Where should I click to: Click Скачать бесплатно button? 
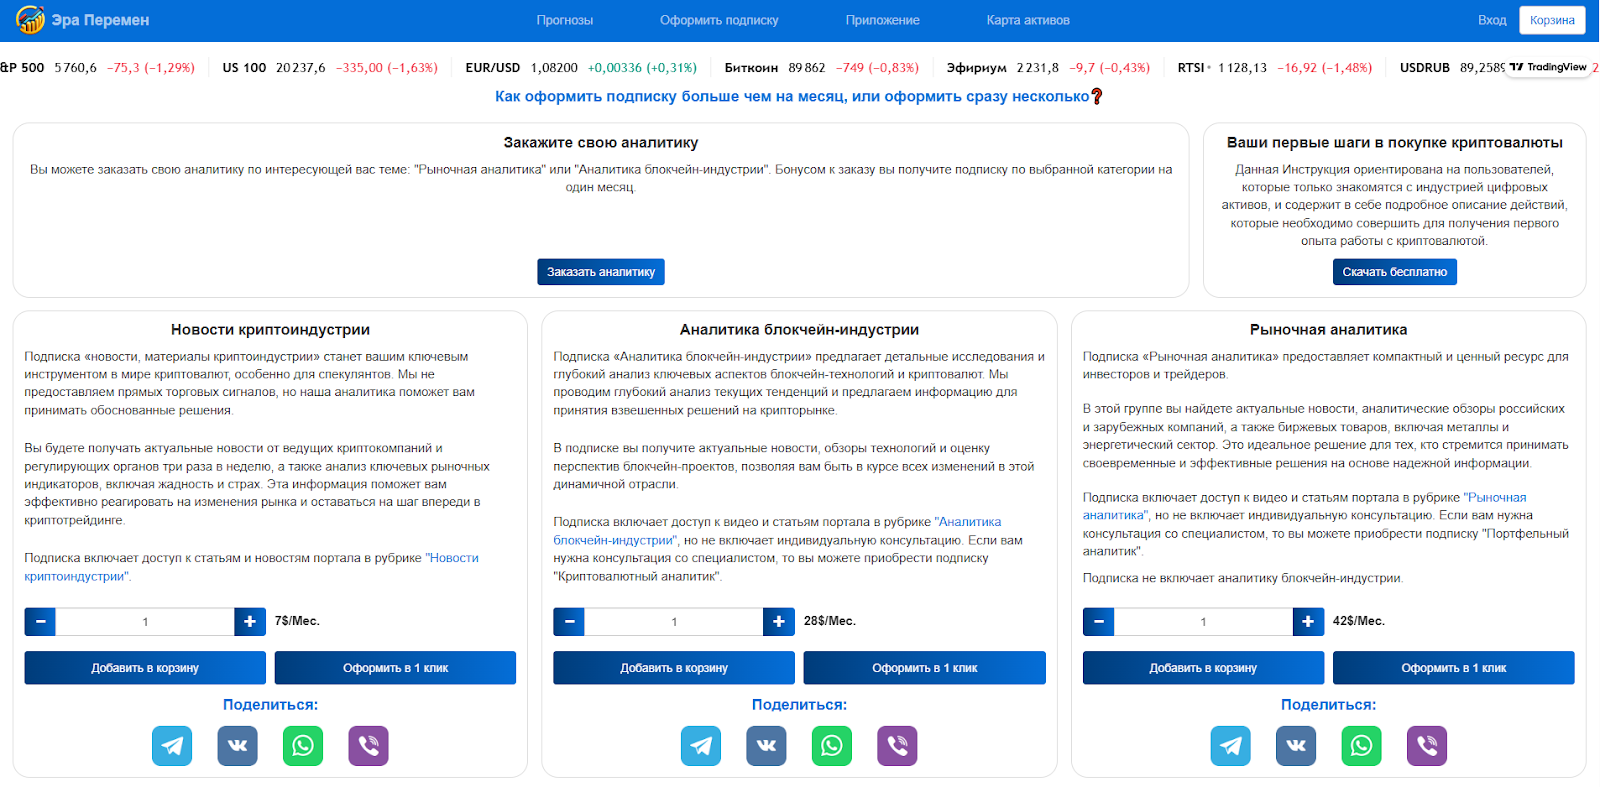coord(1394,272)
